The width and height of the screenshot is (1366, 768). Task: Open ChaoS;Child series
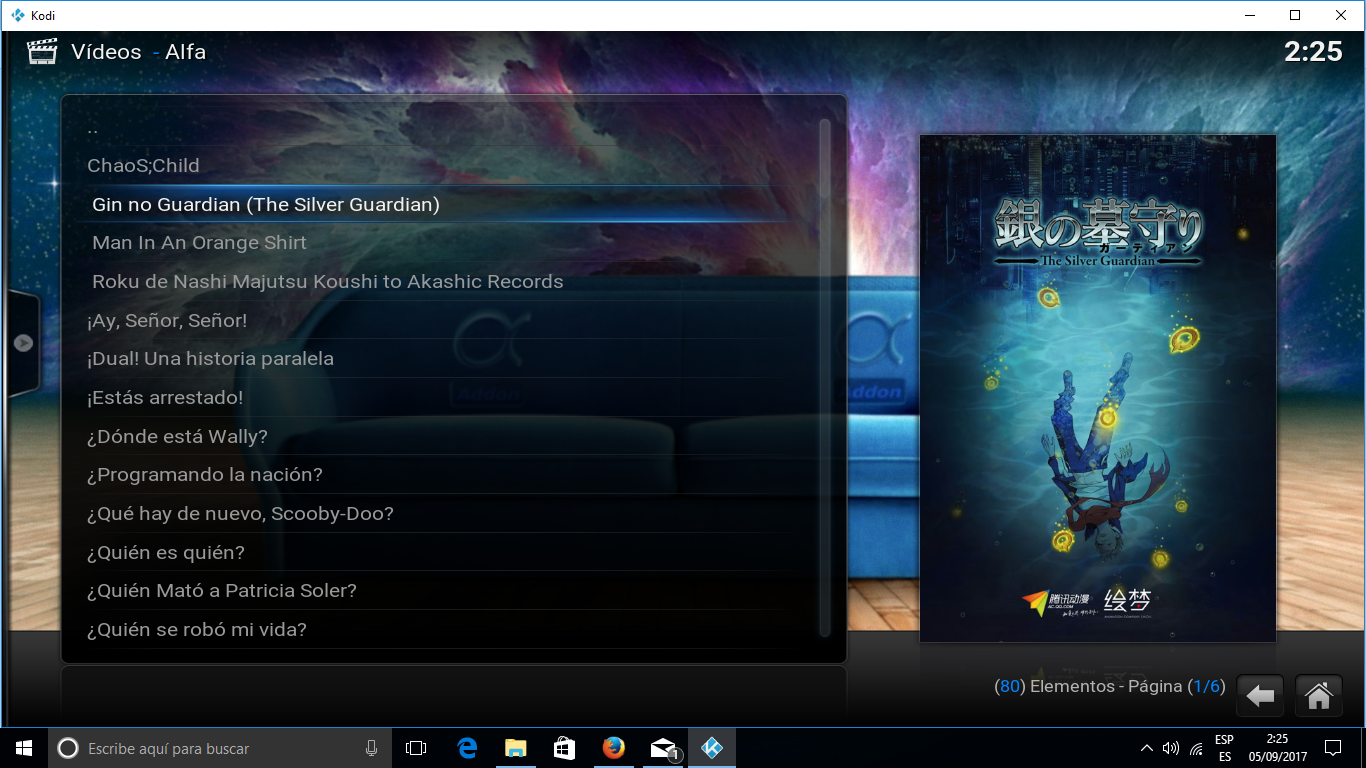click(440, 166)
